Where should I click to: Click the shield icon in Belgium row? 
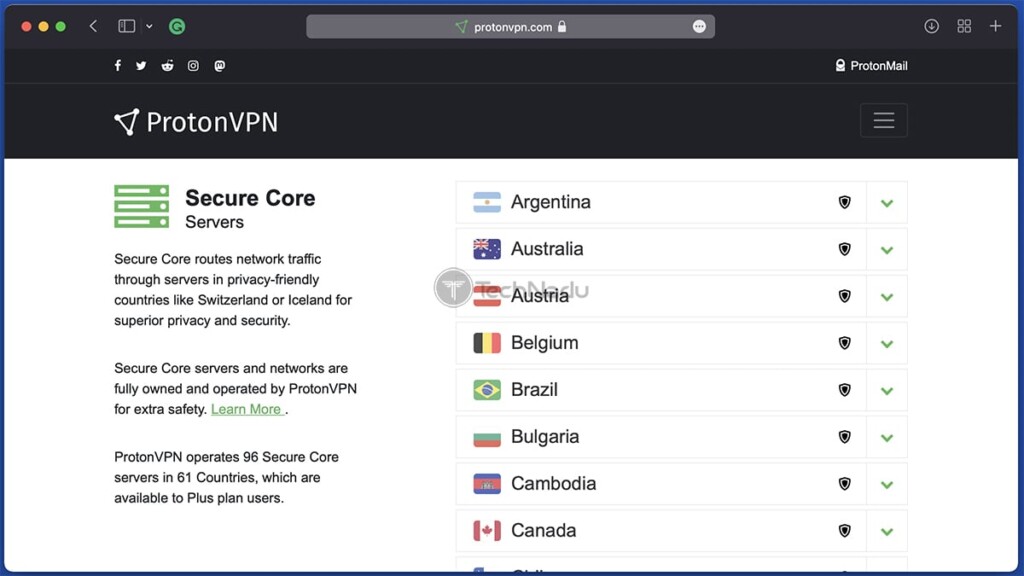844,344
